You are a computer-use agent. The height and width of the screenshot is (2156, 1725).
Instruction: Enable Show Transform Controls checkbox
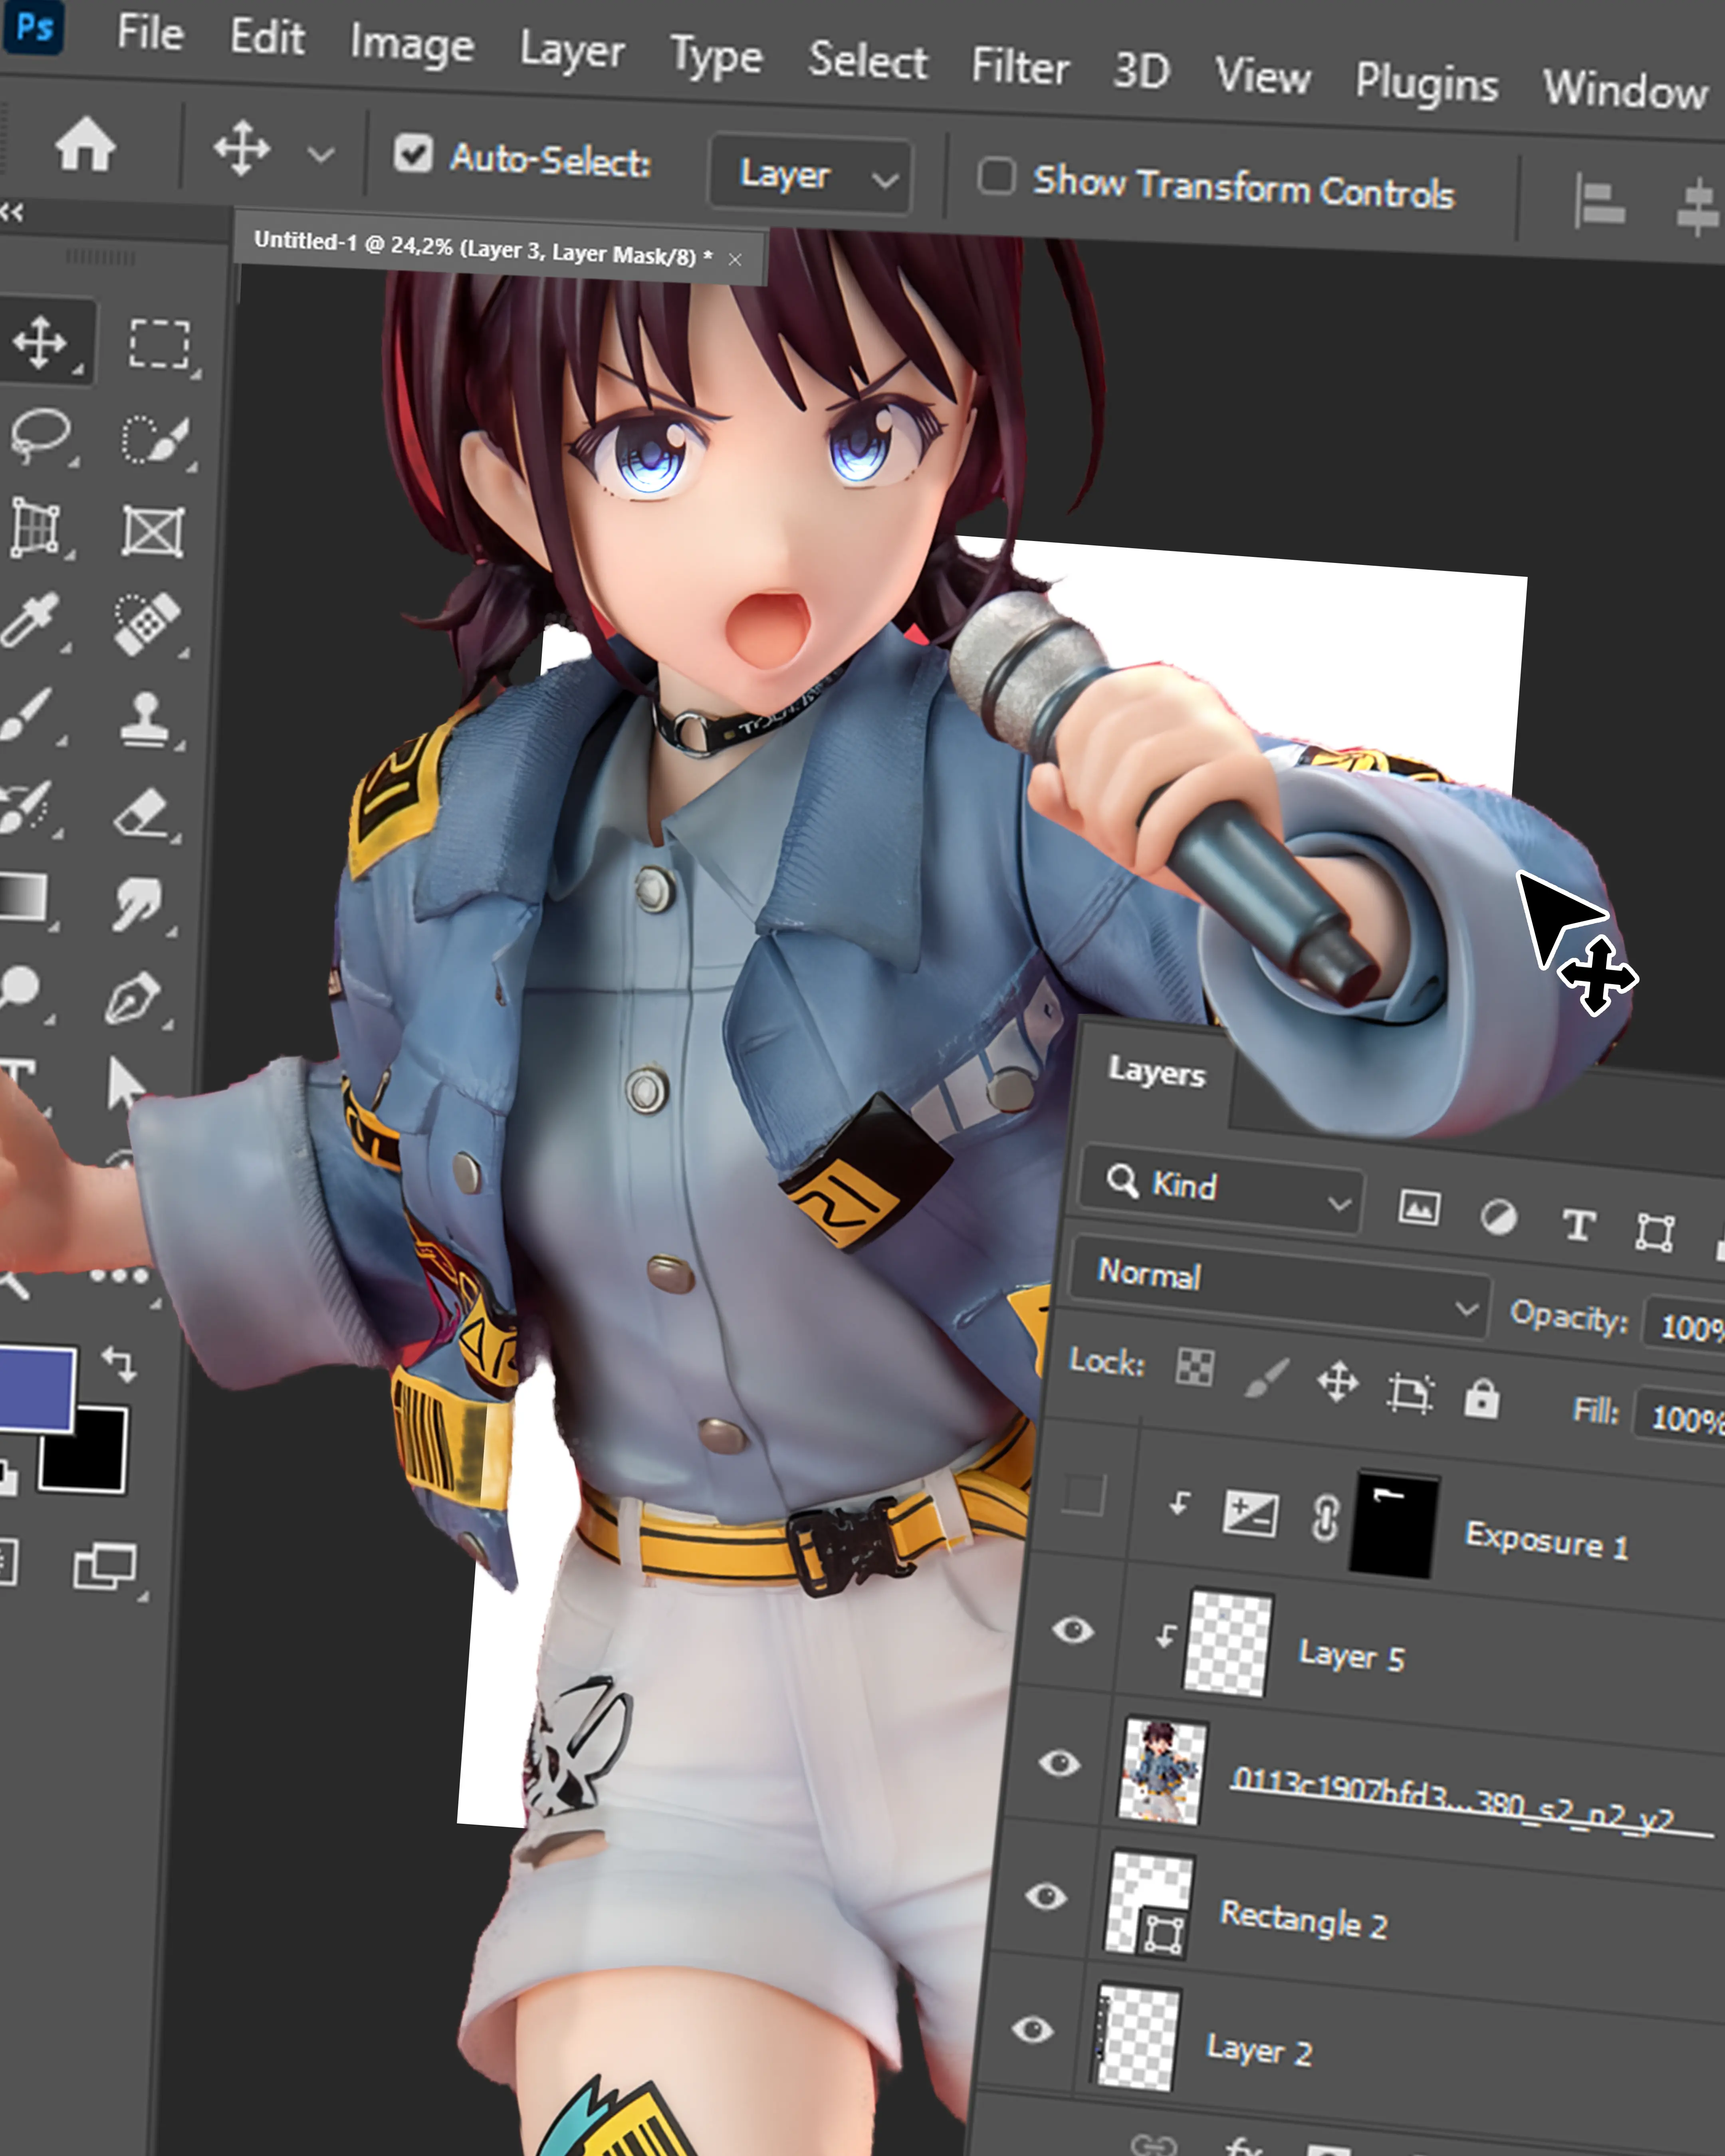pos(996,176)
